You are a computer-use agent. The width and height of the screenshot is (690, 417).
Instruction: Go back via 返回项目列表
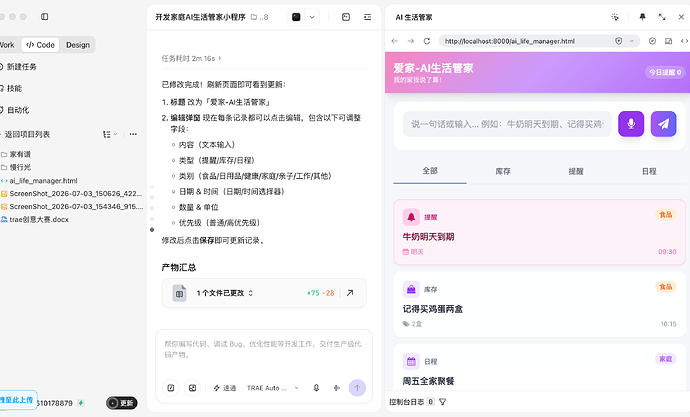click(25, 134)
